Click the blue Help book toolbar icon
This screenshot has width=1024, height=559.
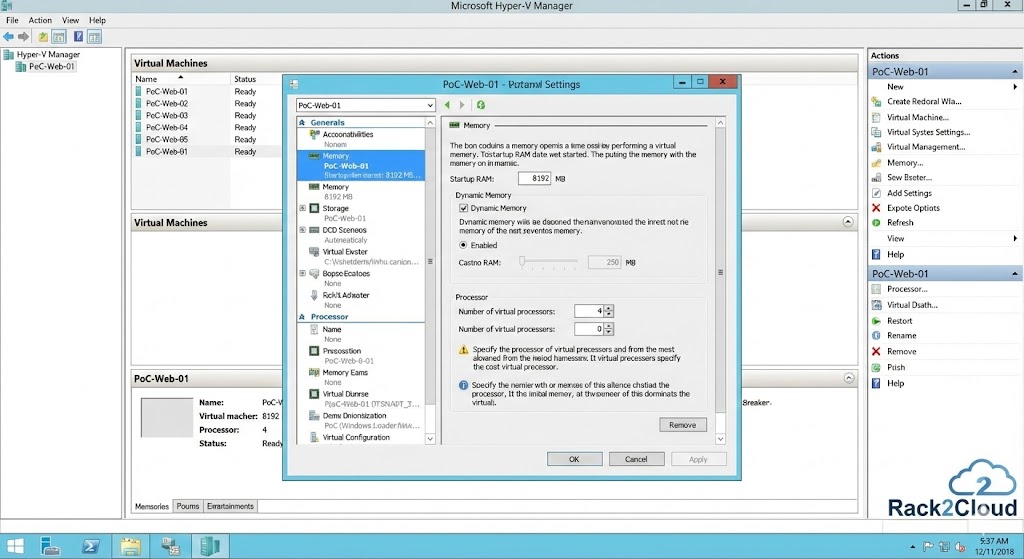78,37
